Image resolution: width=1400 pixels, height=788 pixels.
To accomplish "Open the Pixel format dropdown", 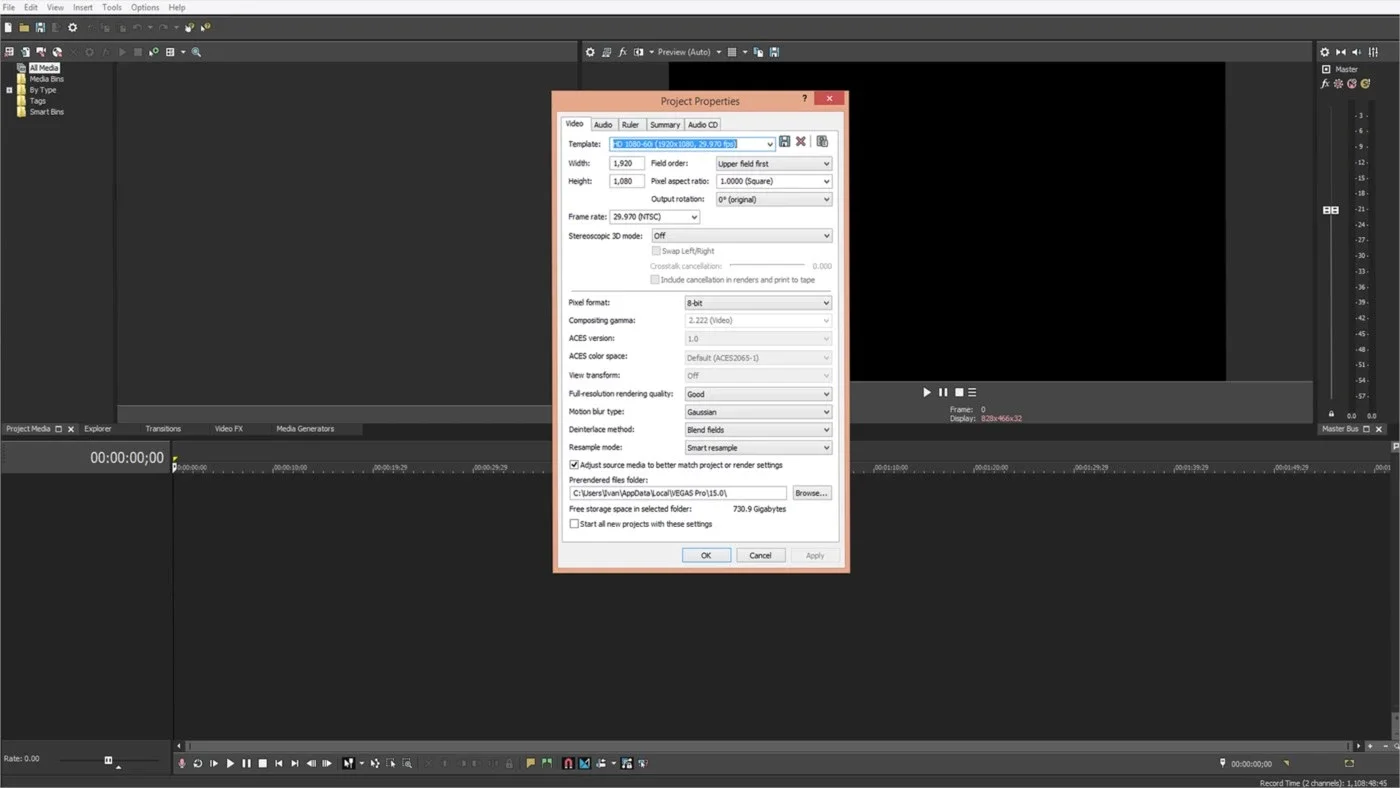I will 758,303.
